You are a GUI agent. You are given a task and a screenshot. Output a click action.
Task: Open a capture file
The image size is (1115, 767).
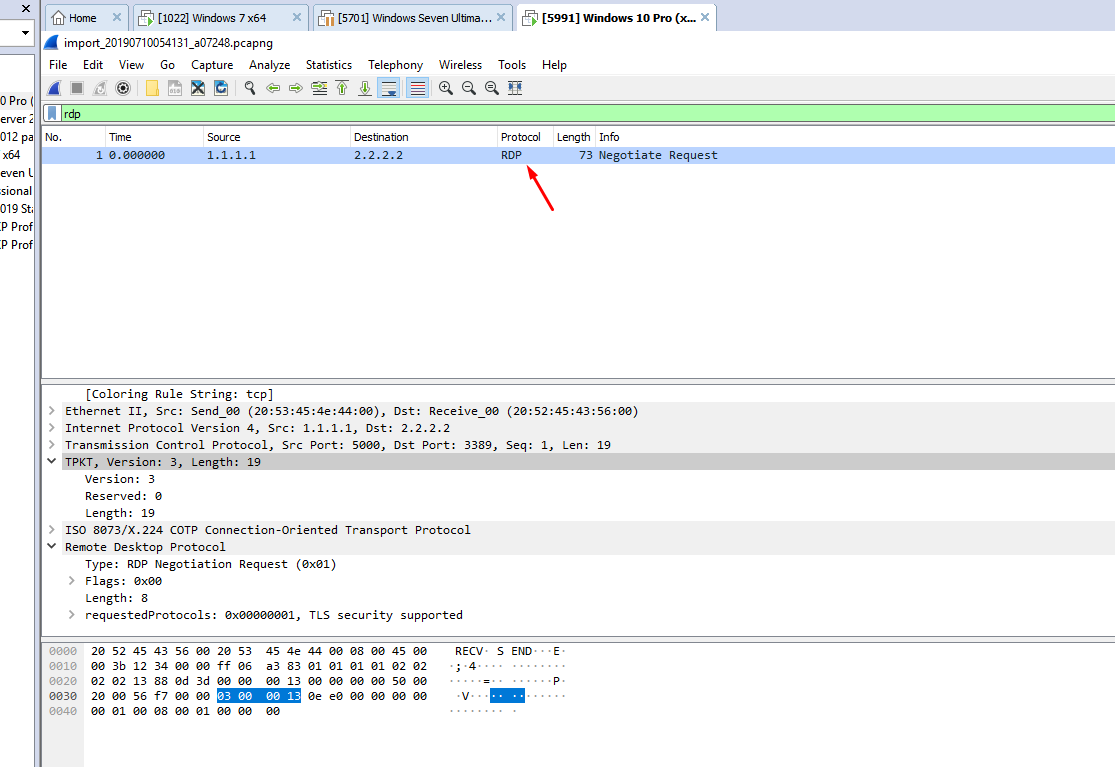pos(151,88)
